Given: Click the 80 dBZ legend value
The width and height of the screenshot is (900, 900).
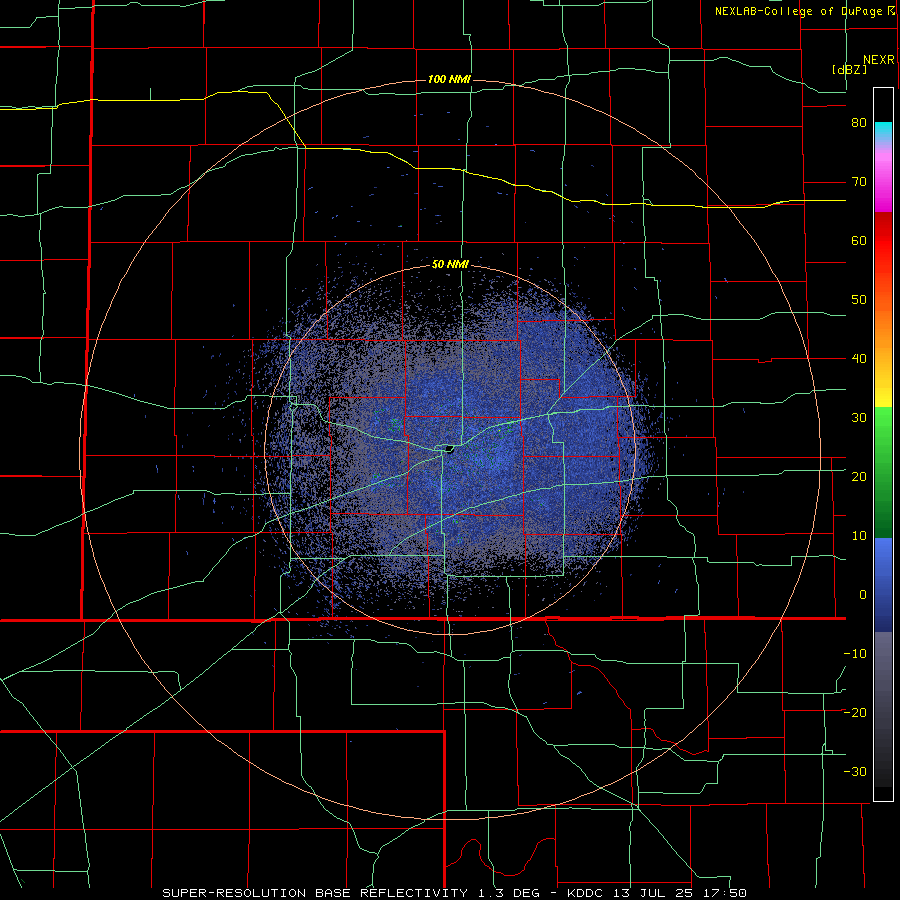Looking at the screenshot, I should pos(859,123).
